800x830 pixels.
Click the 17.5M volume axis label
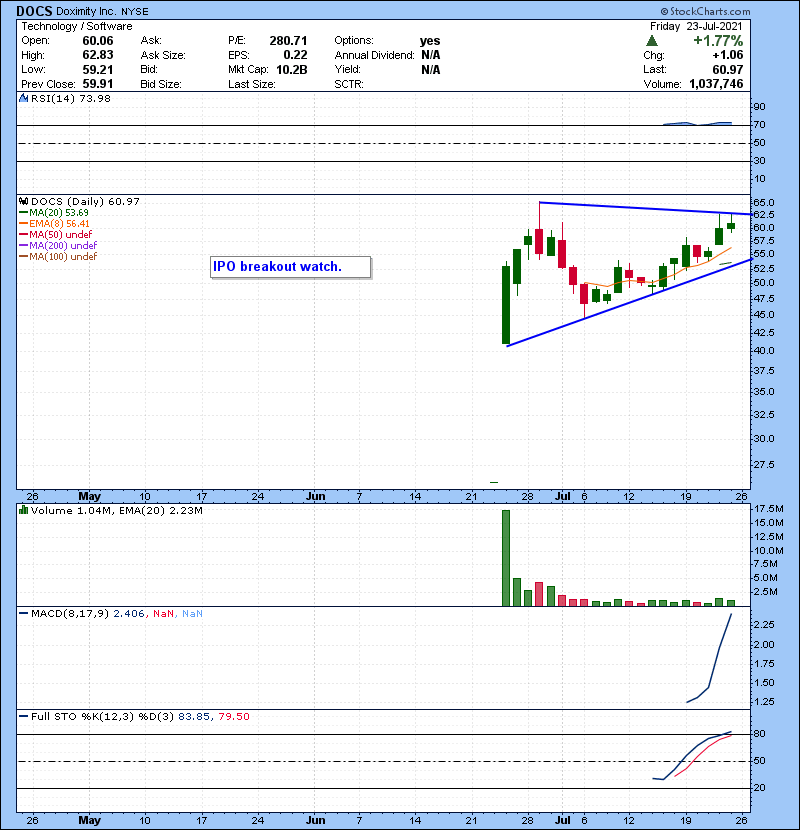(x=769, y=509)
